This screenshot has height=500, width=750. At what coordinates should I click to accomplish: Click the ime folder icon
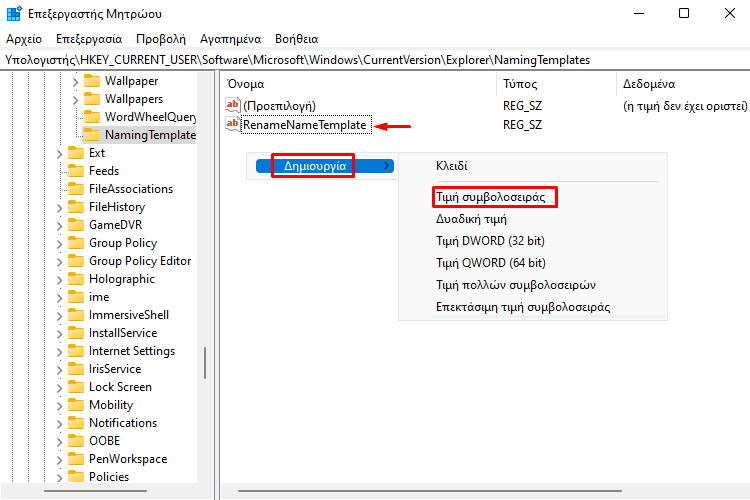tap(76, 297)
